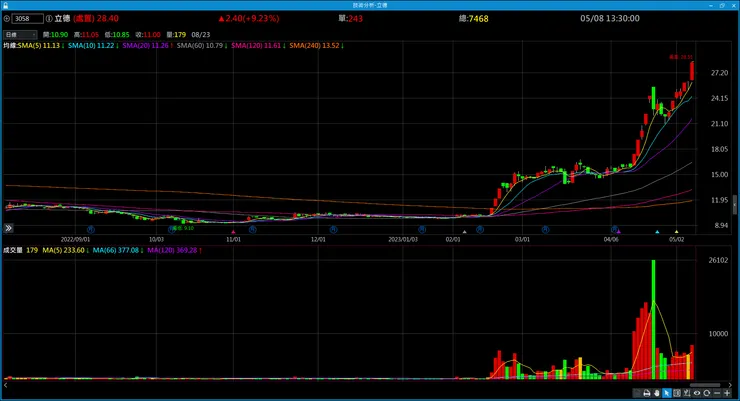Click the 26102 volume axis label

pyautogui.click(x=718, y=260)
